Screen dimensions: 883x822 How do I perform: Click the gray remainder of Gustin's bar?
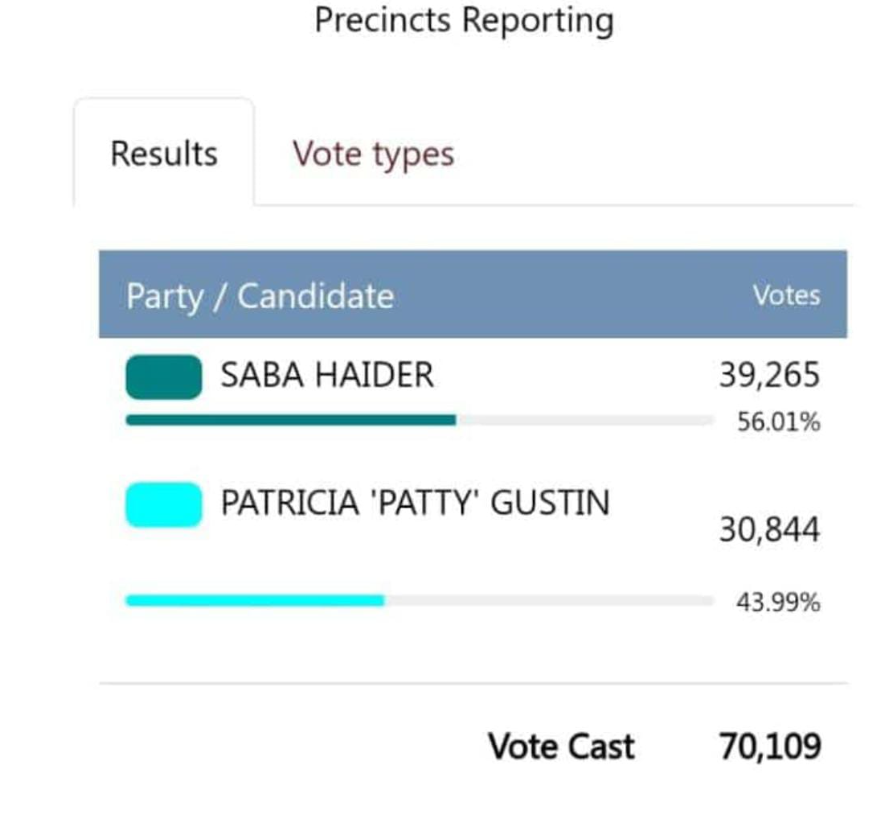tap(548, 600)
